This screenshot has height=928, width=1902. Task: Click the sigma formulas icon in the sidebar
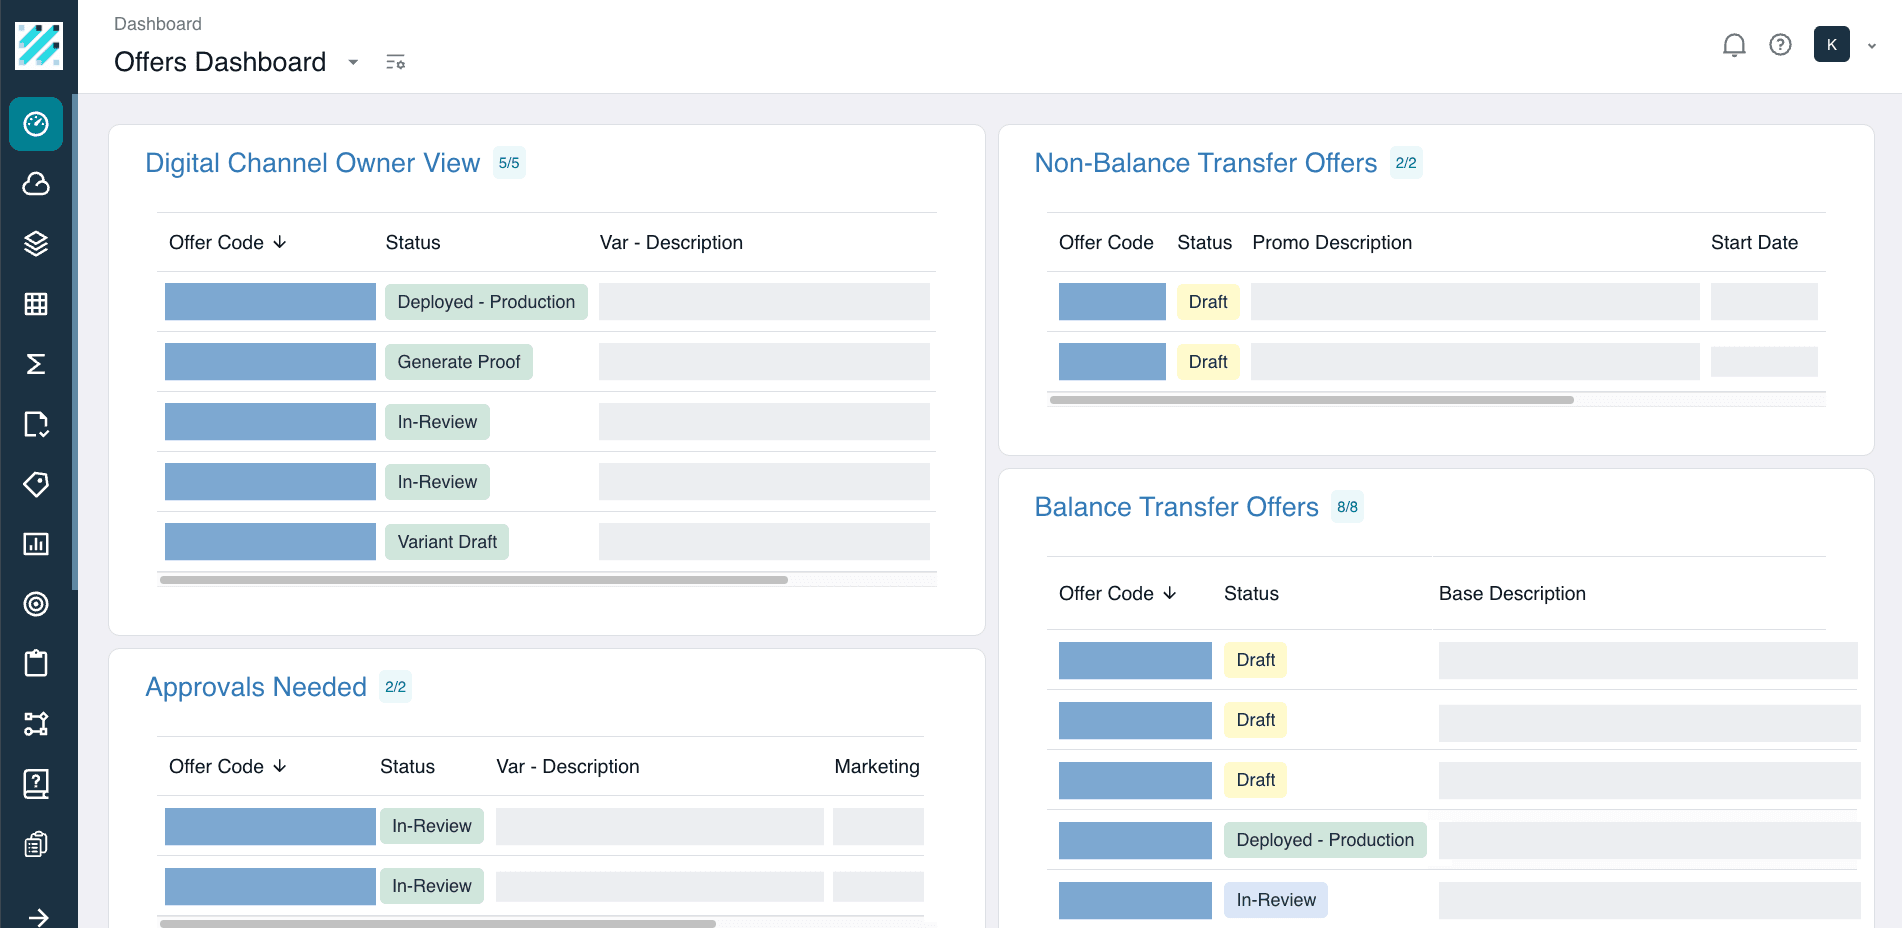click(36, 364)
